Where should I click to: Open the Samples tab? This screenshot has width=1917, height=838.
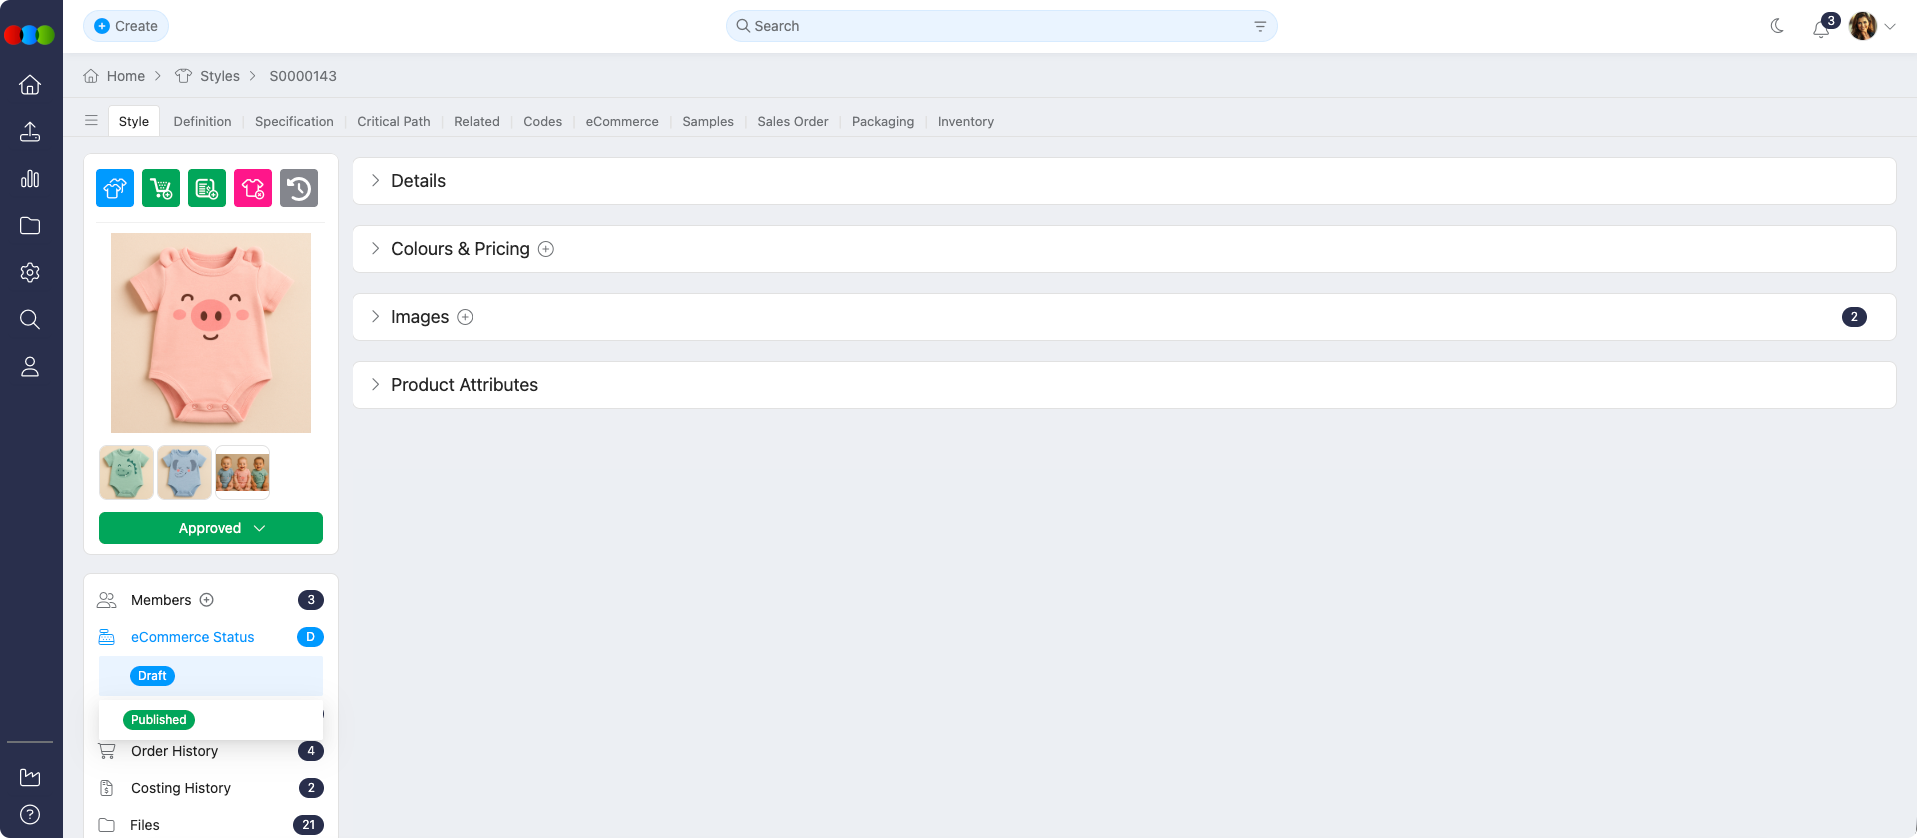tap(708, 121)
